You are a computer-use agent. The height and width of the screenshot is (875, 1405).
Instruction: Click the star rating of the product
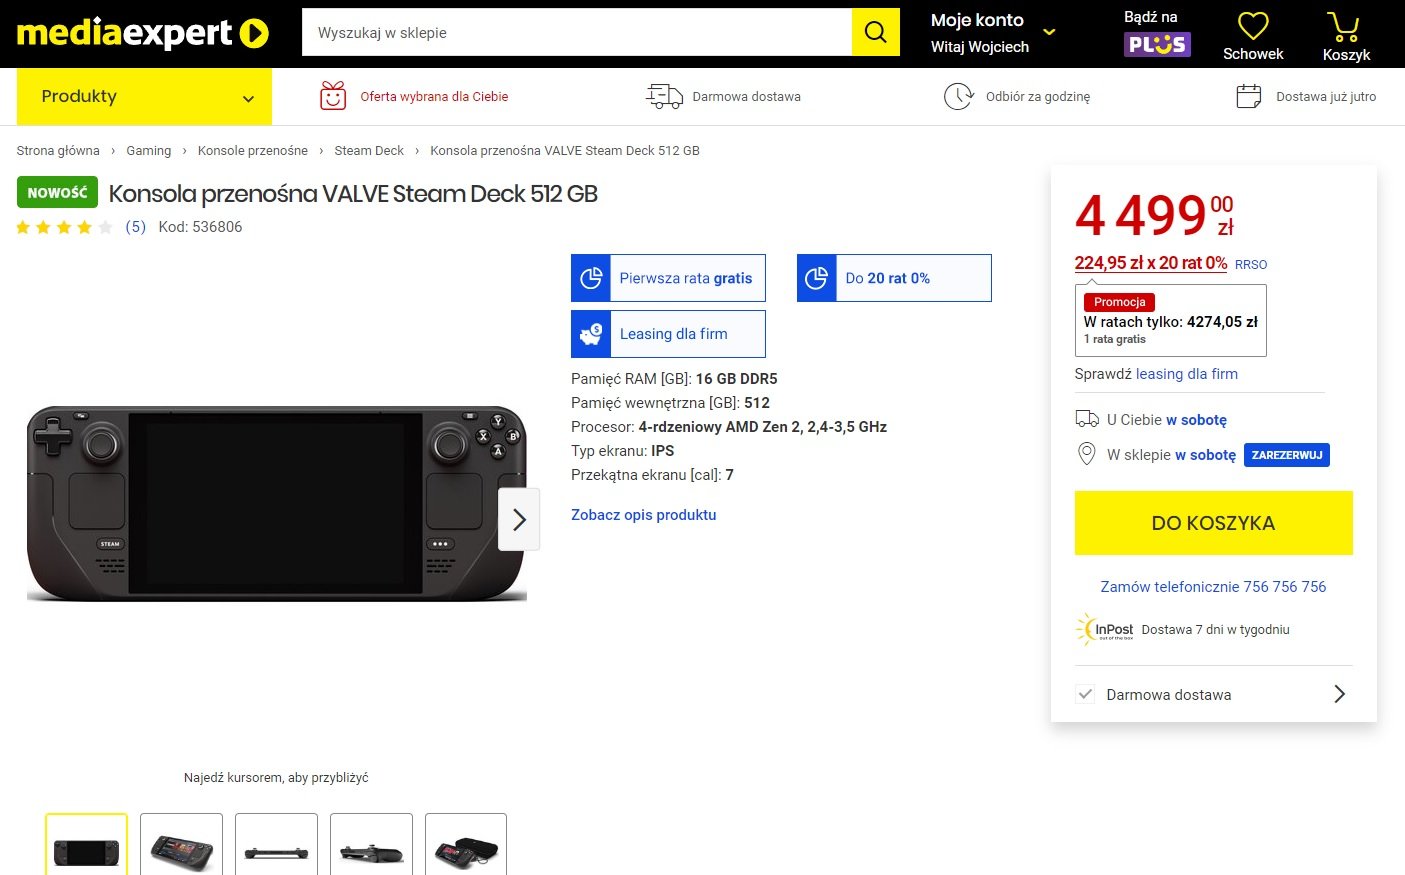coord(64,227)
